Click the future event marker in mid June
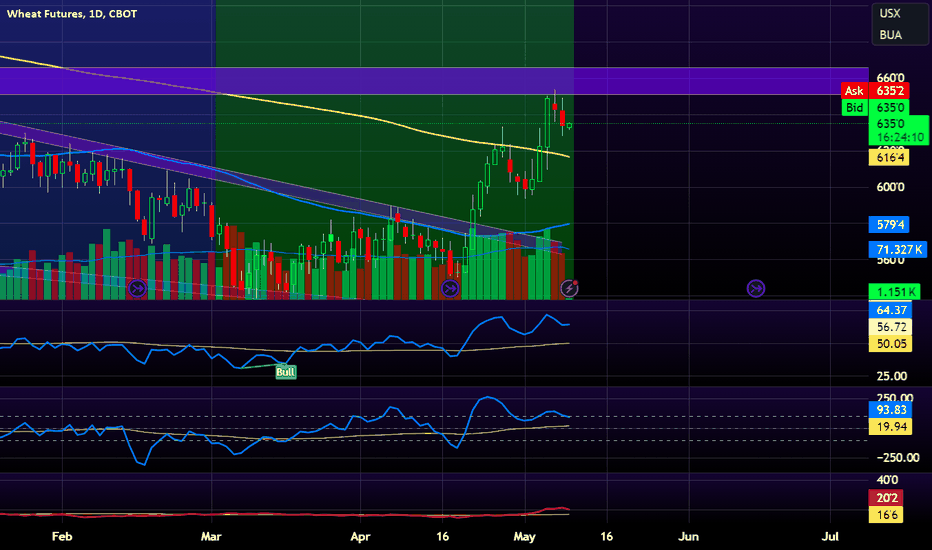The image size is (932, 550). (x=755, y=289)
